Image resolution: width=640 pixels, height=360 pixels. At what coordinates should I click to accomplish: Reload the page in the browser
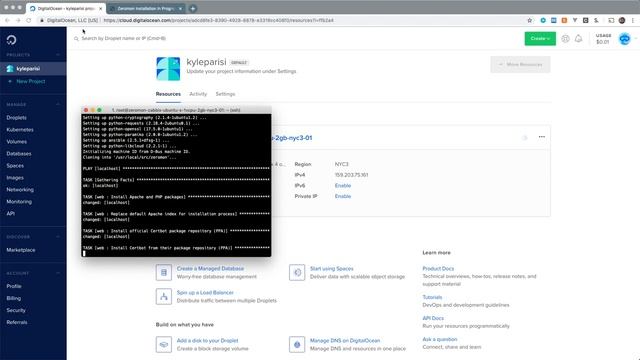coord(29,20)
